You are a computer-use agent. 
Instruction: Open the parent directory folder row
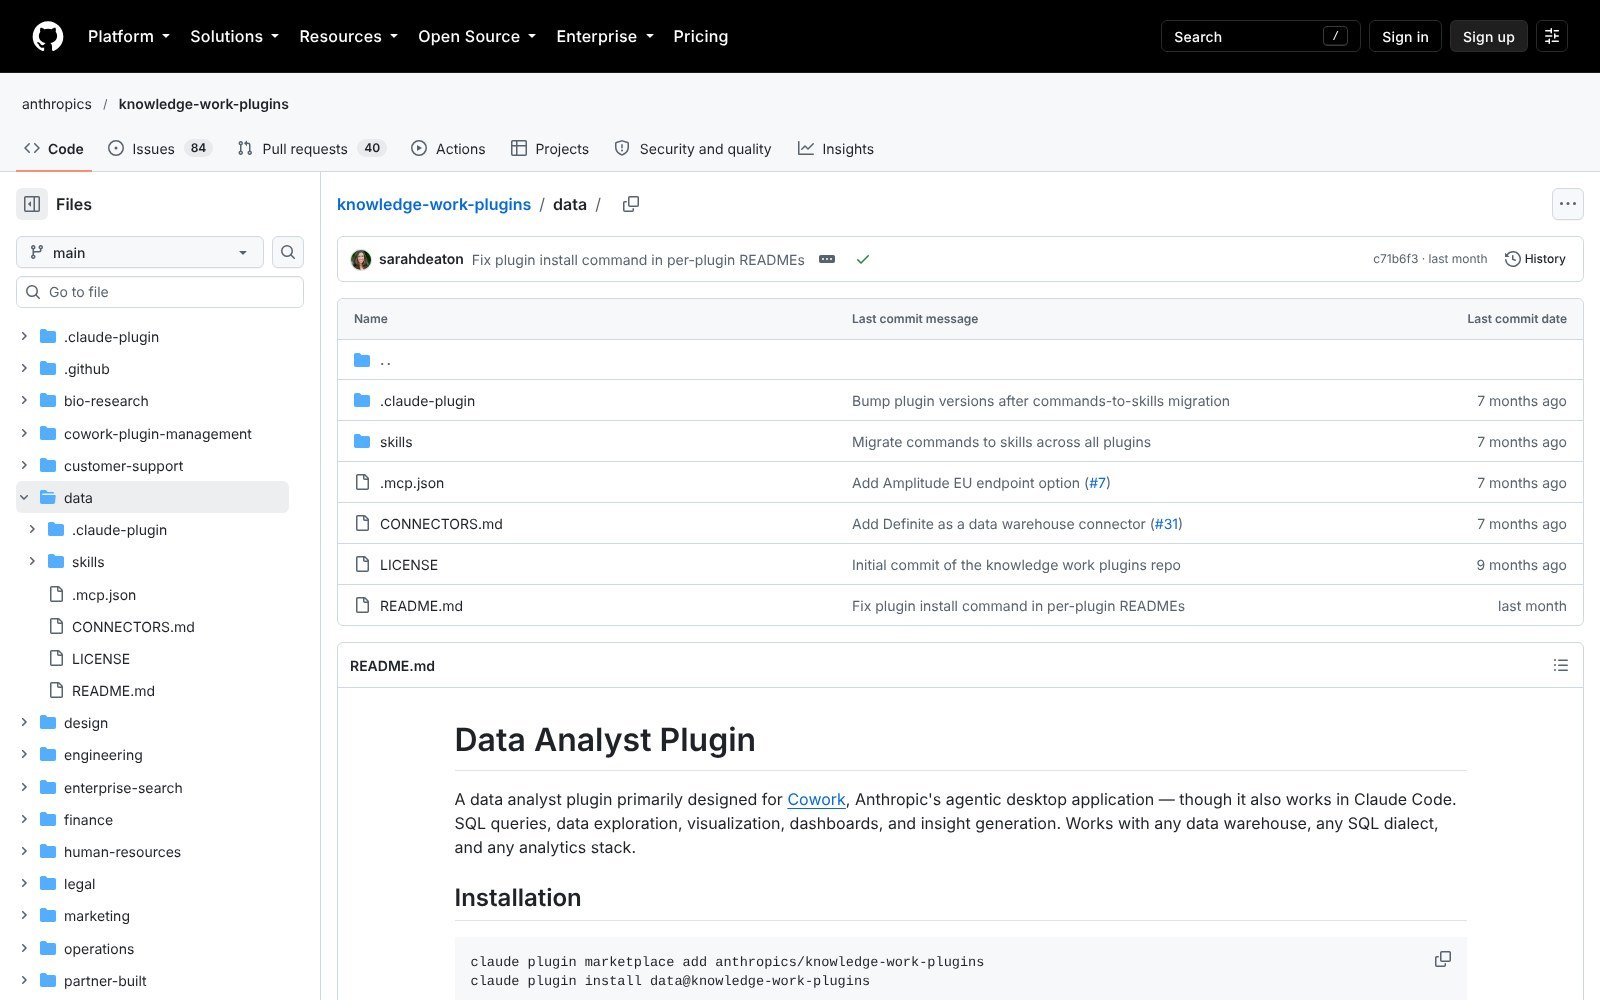(960, 360)
